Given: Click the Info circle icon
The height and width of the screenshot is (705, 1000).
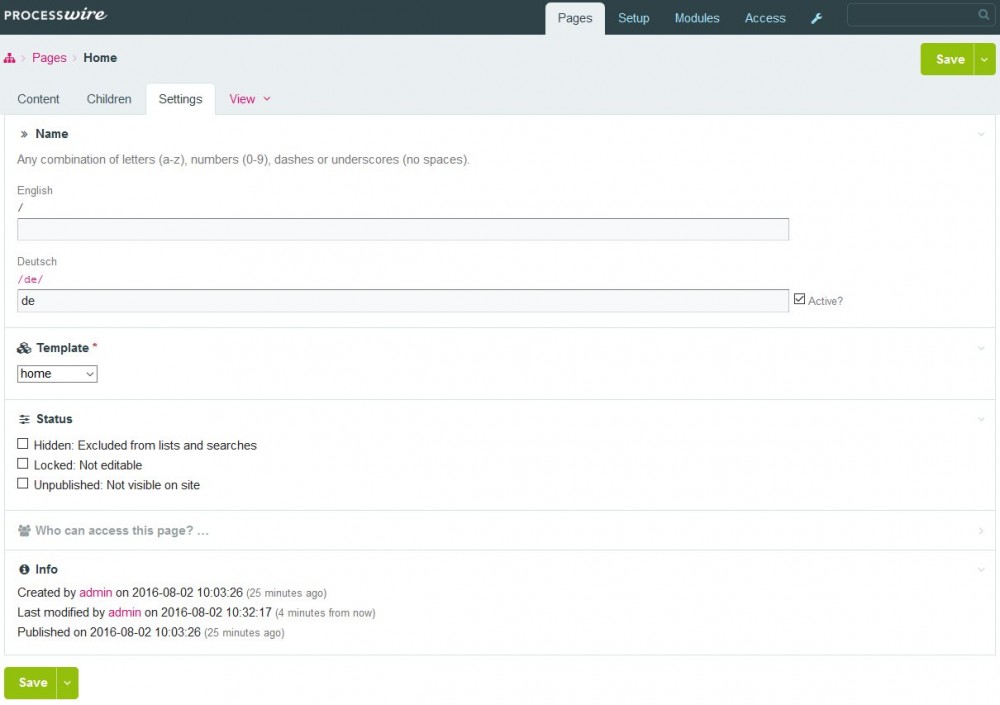Looking at the screenshot, I should 24,569.
